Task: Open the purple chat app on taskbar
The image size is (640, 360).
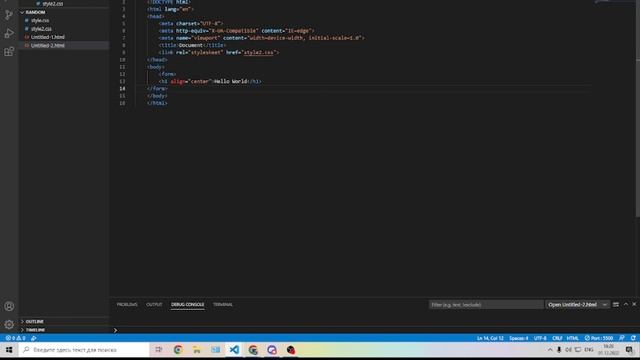Action: pos(272,350)
